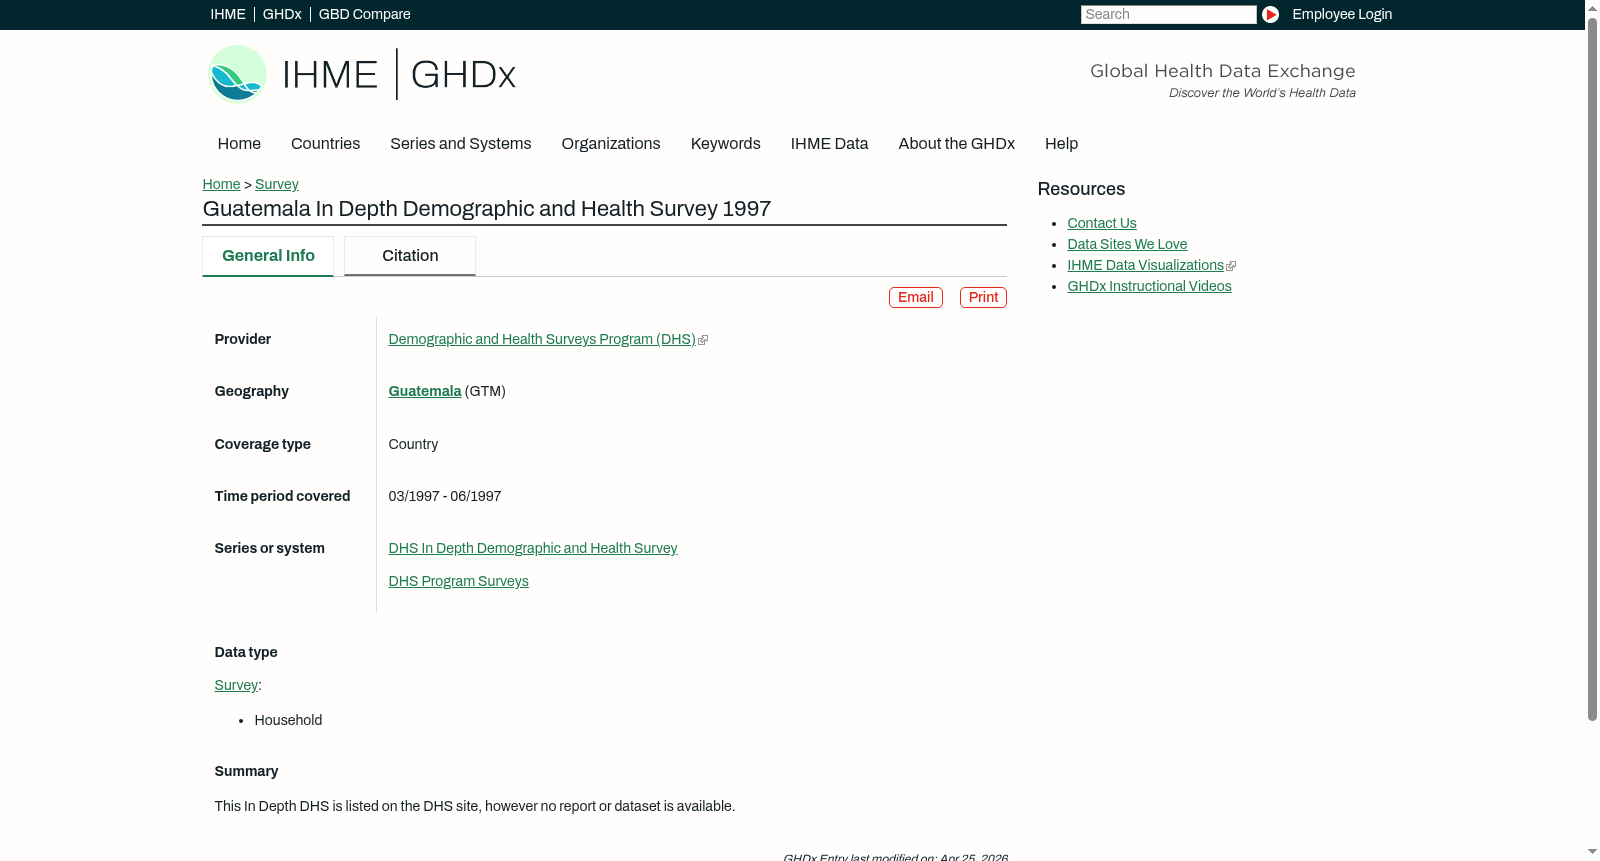Open the Organizations menu item
The height and width of the screenshot is (861, 1600).
click(611, 144)
